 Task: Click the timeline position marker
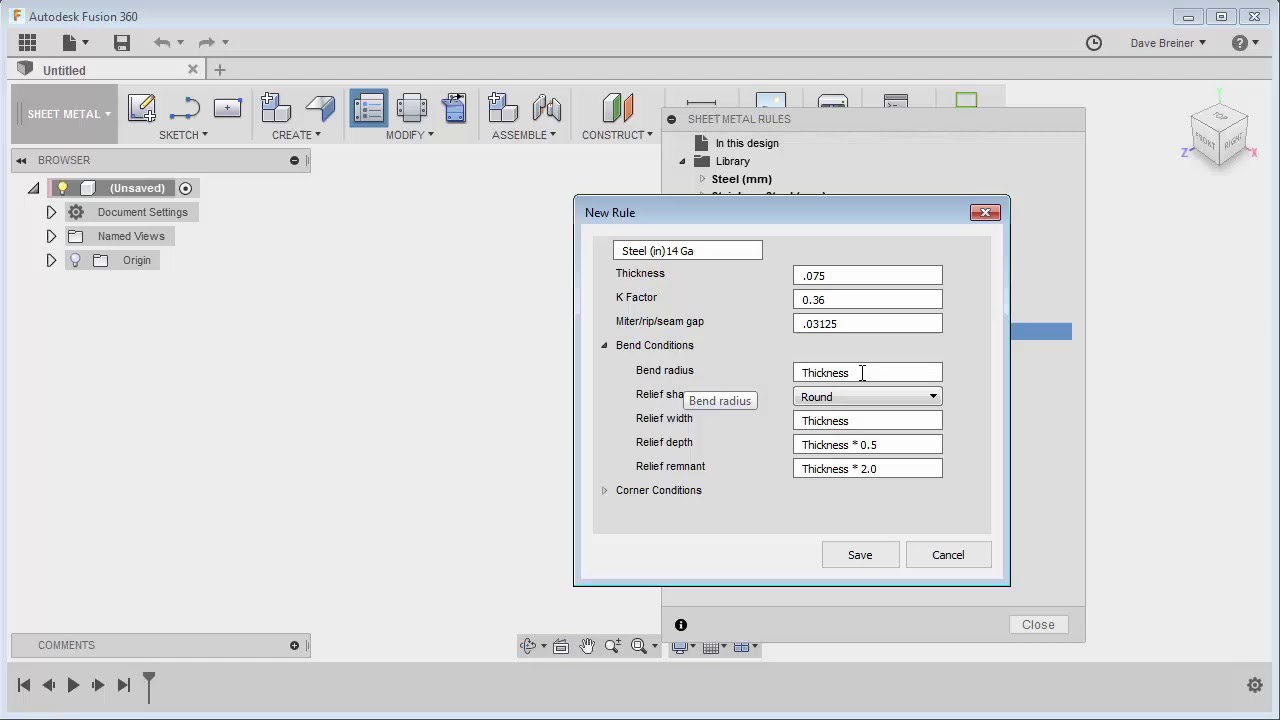pyautogui.click(x=149, y=686)
